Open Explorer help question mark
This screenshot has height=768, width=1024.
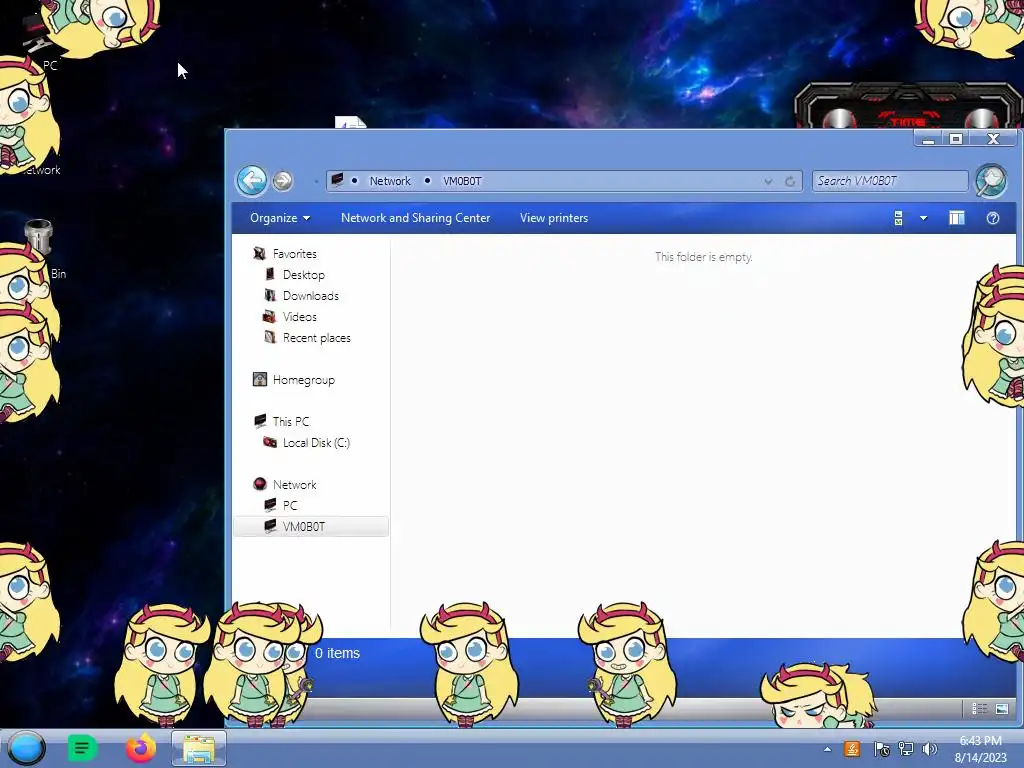click(x=993, y=218)
